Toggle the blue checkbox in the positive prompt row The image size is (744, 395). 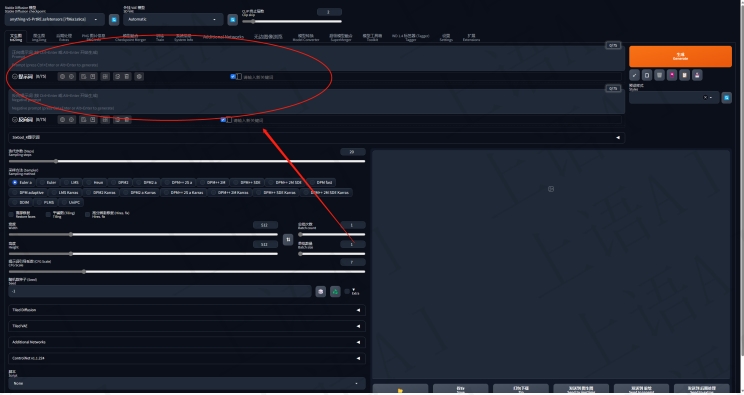coord(233,76)
